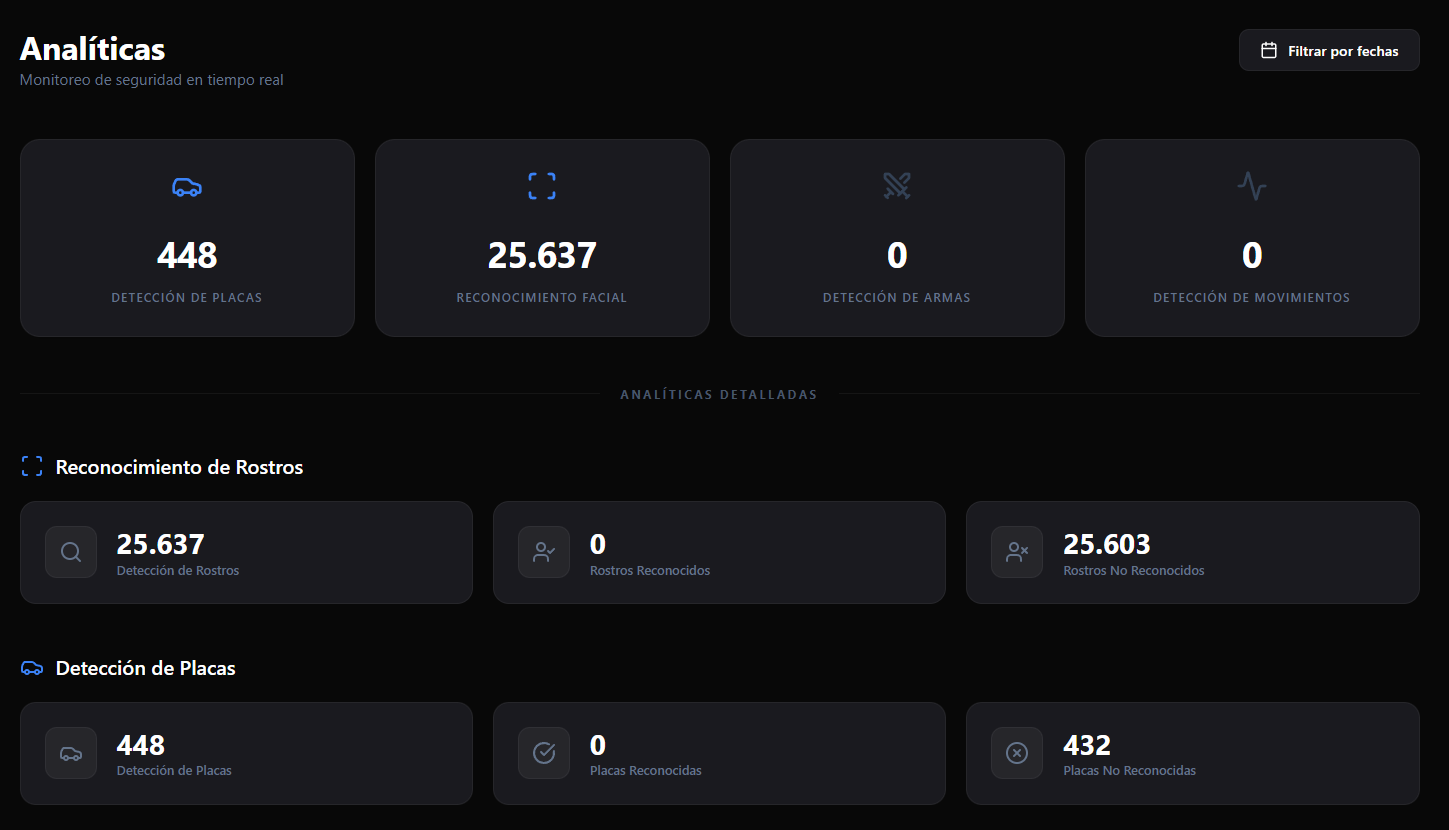Click the check circle icon for Placas Reconocidas

click(x=544, y=753)
